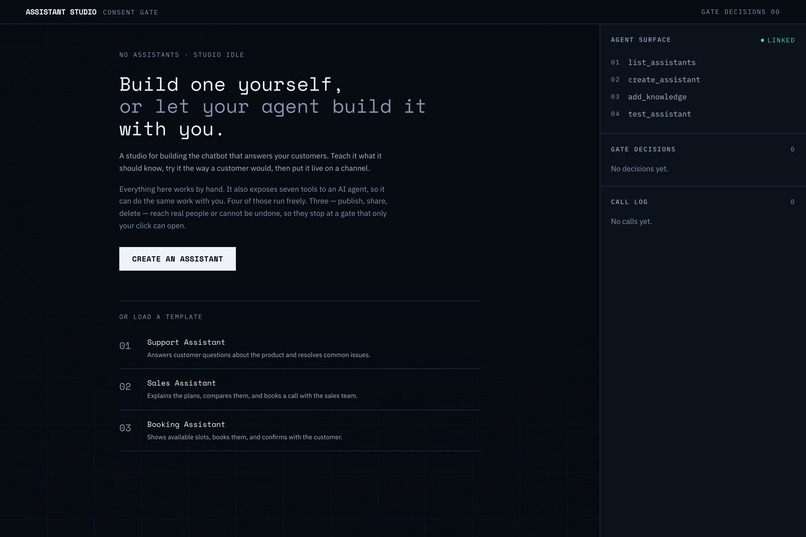Viewport: 806px width, 537px height.
Task: Click the Gate Decisions panel heading
Action: 643,150
